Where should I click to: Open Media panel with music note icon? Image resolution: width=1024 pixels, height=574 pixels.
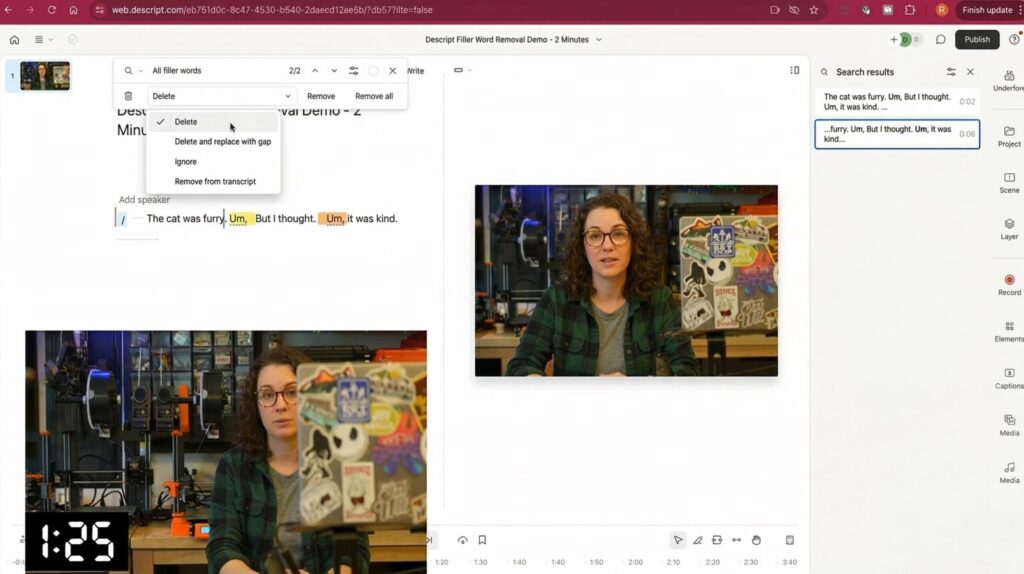click(1009, 473)
